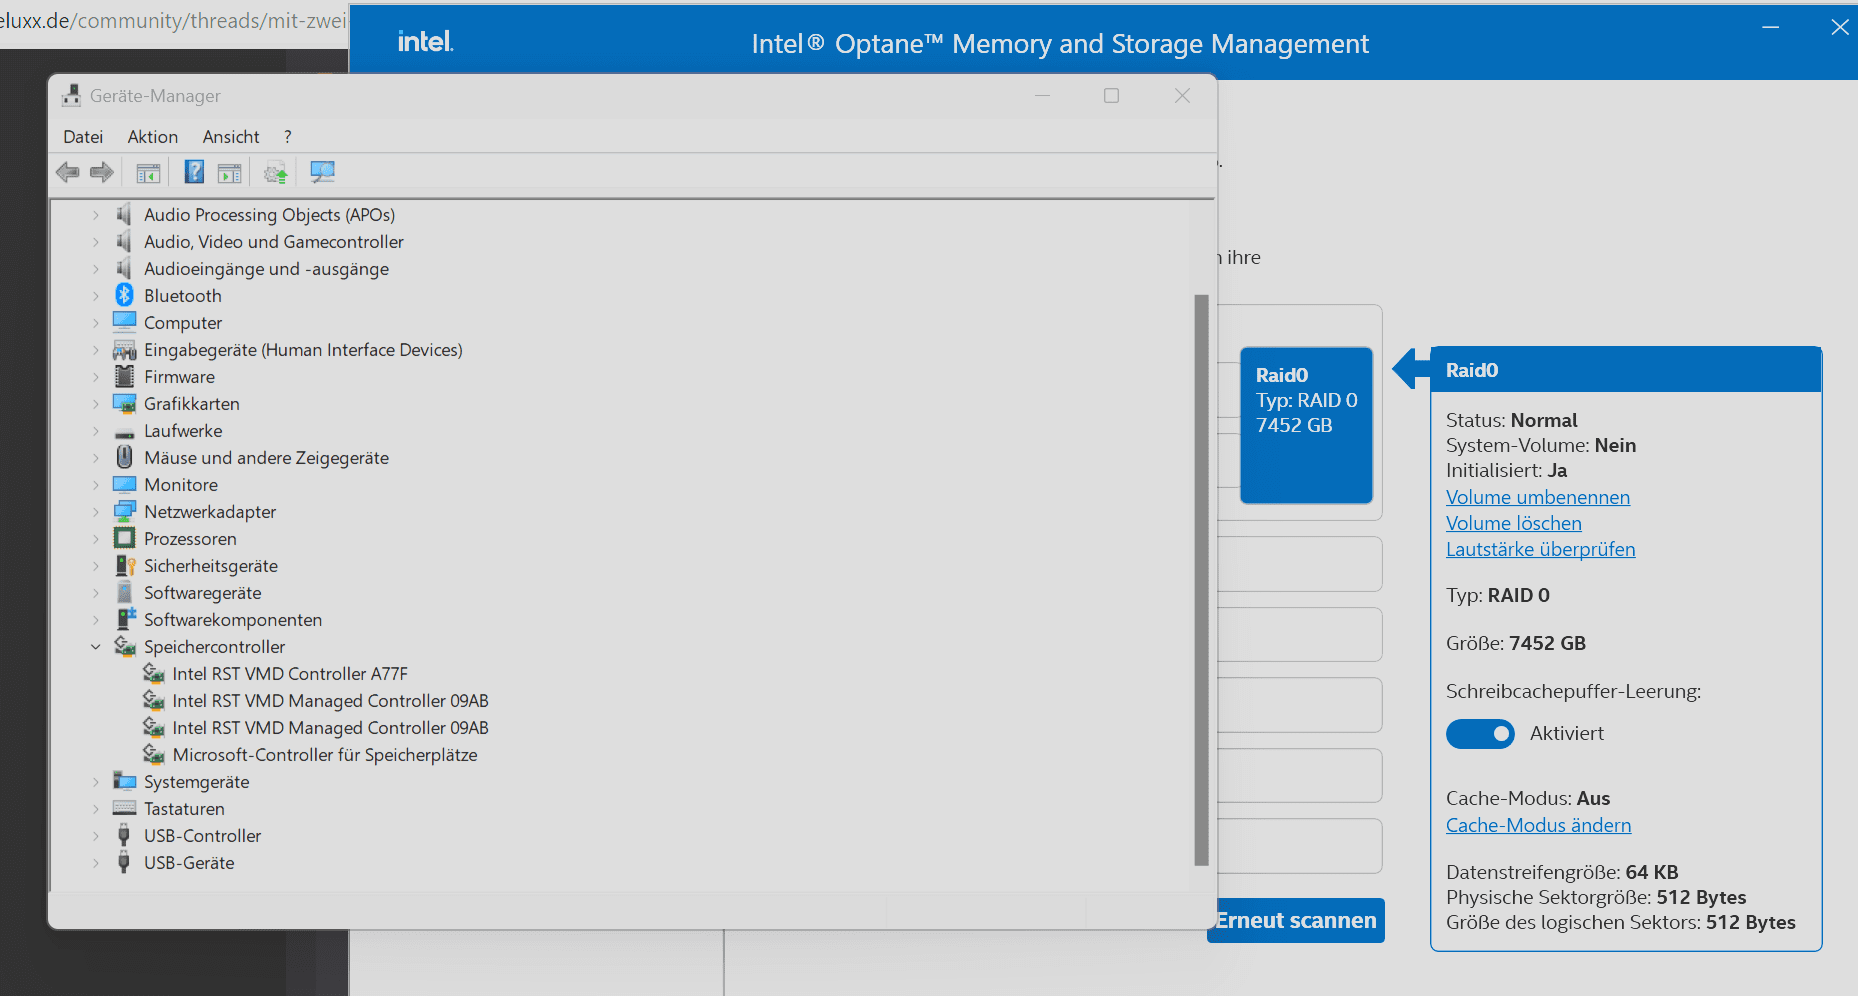Expand the Audioeingänge und -ausgänge node

[x=96, y=269]
